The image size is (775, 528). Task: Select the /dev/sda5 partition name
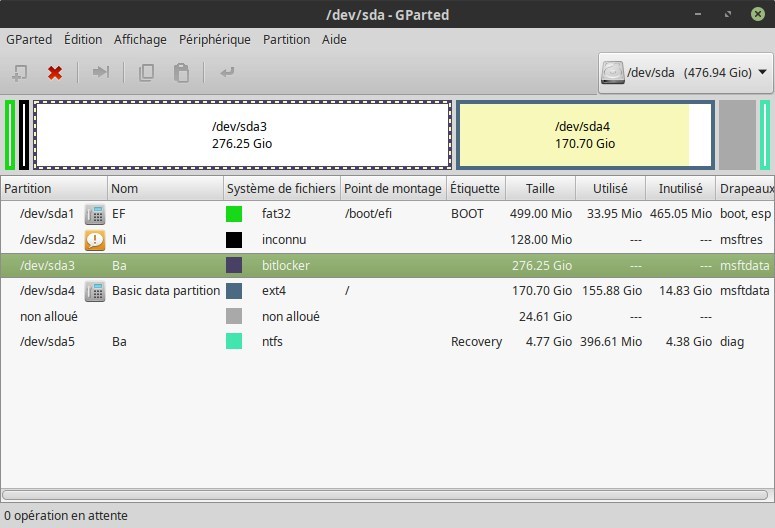(47, 342)
